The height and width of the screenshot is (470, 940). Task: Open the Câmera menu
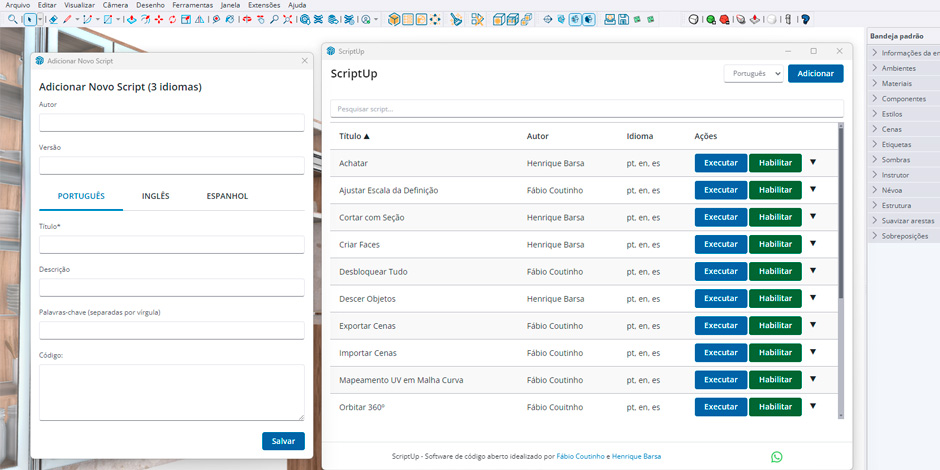(x=115, y=5)
